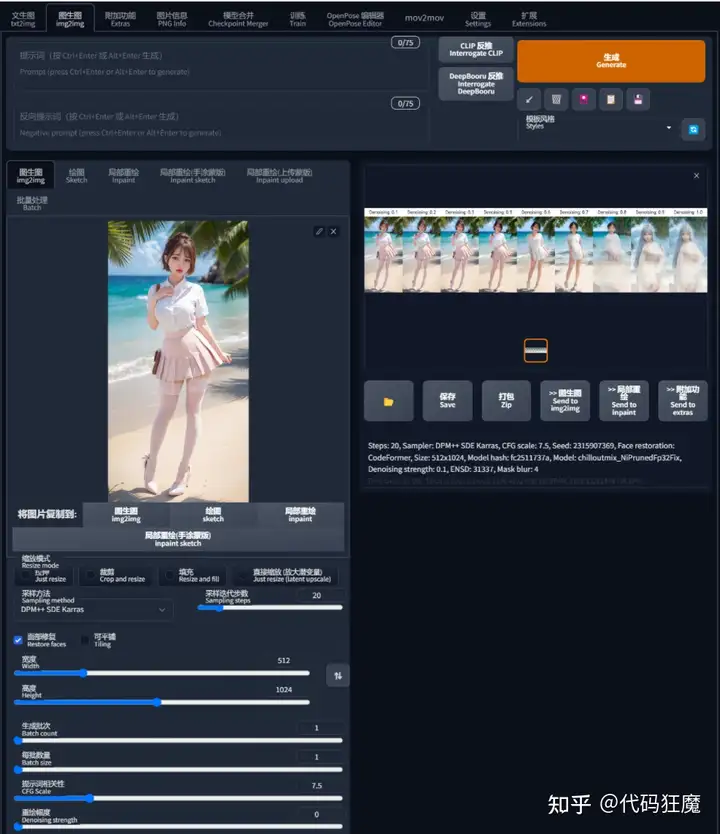Send output to extras
The width and height of the screenshot is (720, 834).
click(x=683, y=401)
